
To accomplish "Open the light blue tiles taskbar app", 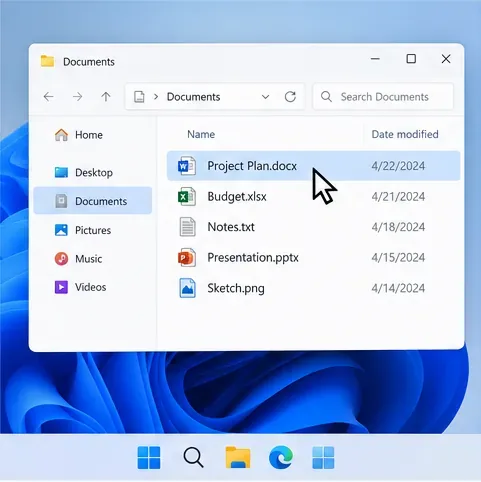I will pos(323,458).
